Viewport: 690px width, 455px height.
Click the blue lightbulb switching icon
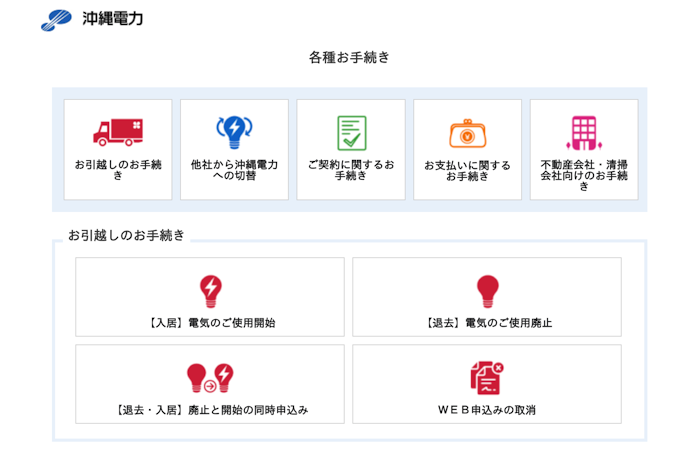click(x=235, y=132)
